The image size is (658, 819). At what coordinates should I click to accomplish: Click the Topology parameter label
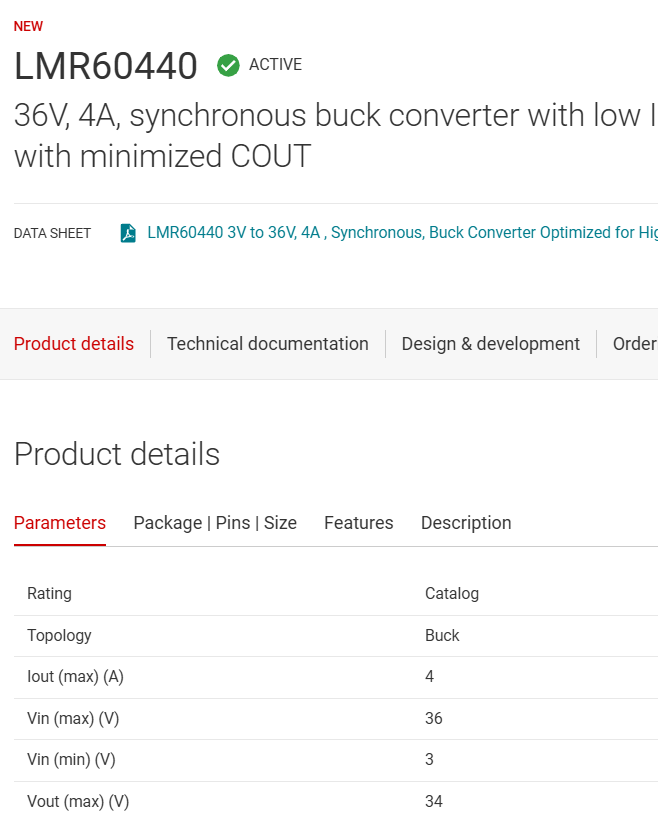pyautogui.click(x=59, y=636)
